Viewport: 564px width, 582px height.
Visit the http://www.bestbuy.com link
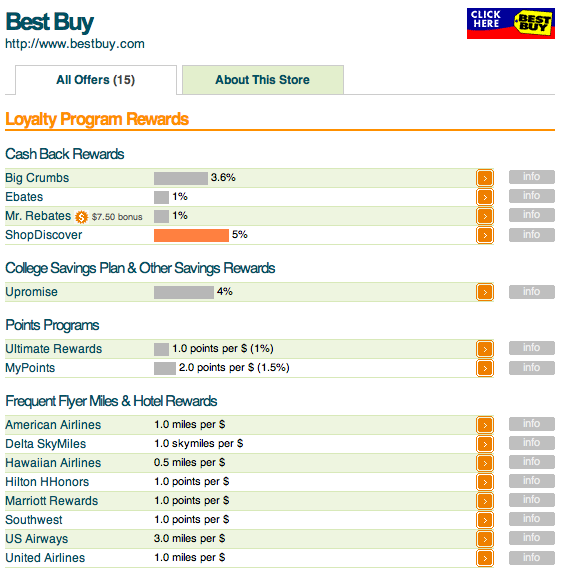[75, 44]
